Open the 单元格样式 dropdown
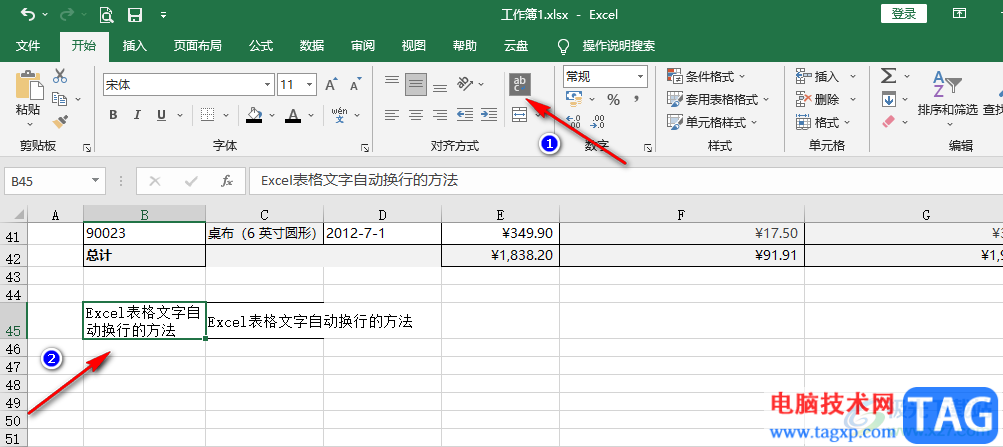1003x447 pixels. tap(713, 122)
